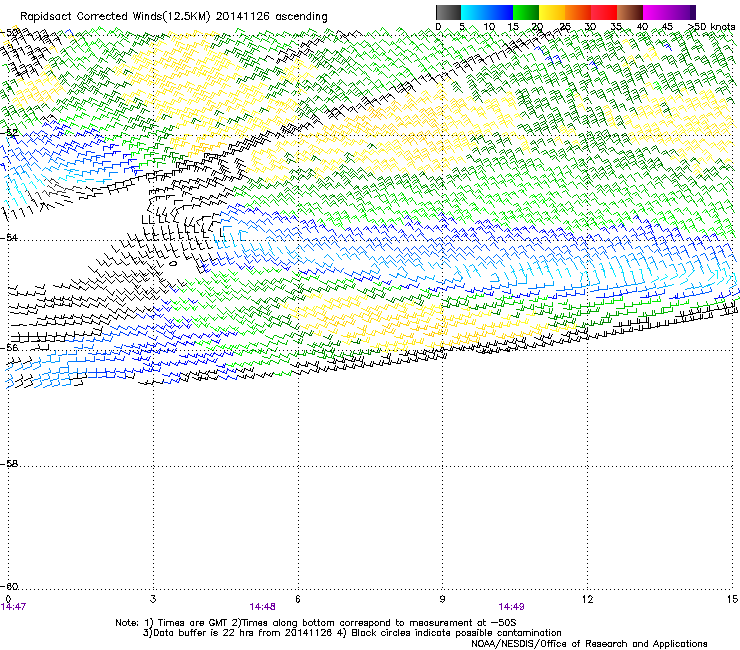Click the "40" label under the color bar
Image resolution: width=740 pixels, height=650 pixels.
(x=642, y=27)
